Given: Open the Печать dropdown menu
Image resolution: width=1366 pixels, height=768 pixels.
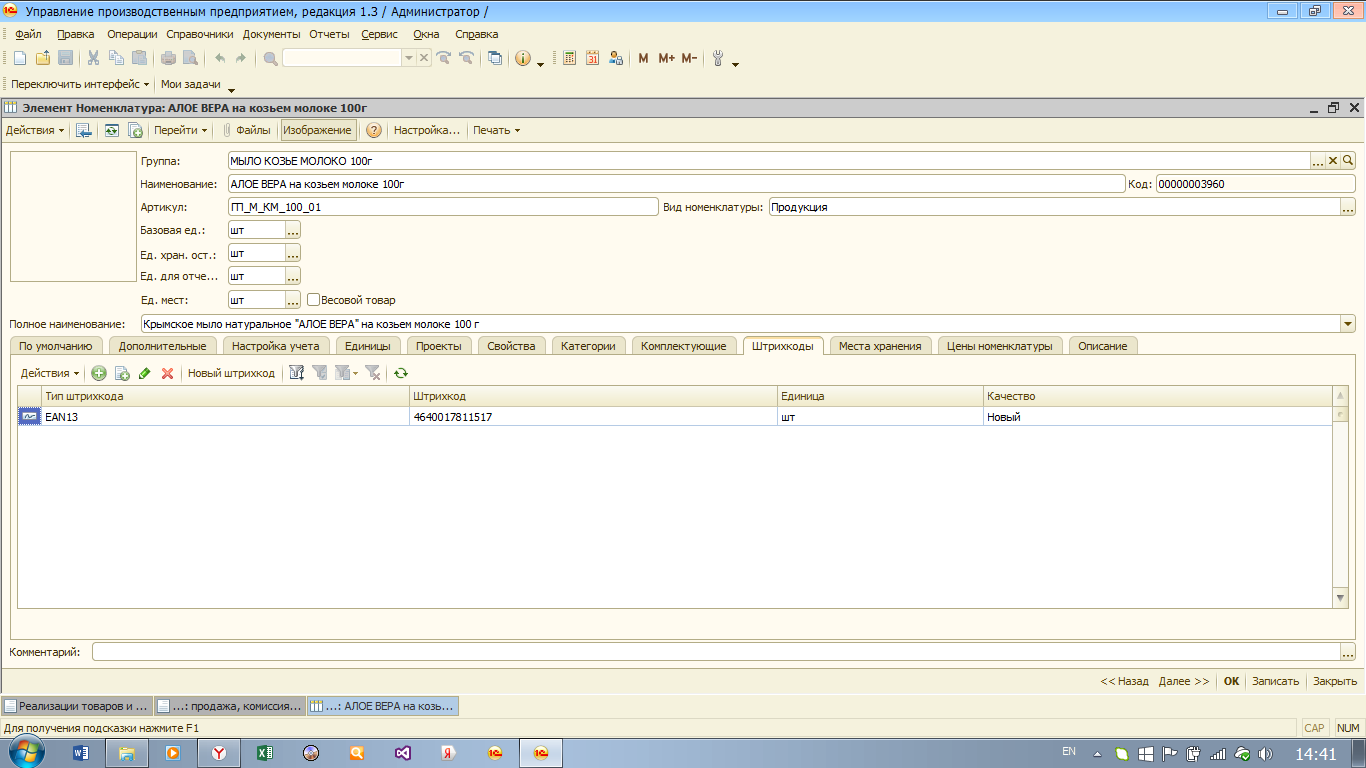Looking at the screenshot, I should pyautogui.click(x=497, y=130).
